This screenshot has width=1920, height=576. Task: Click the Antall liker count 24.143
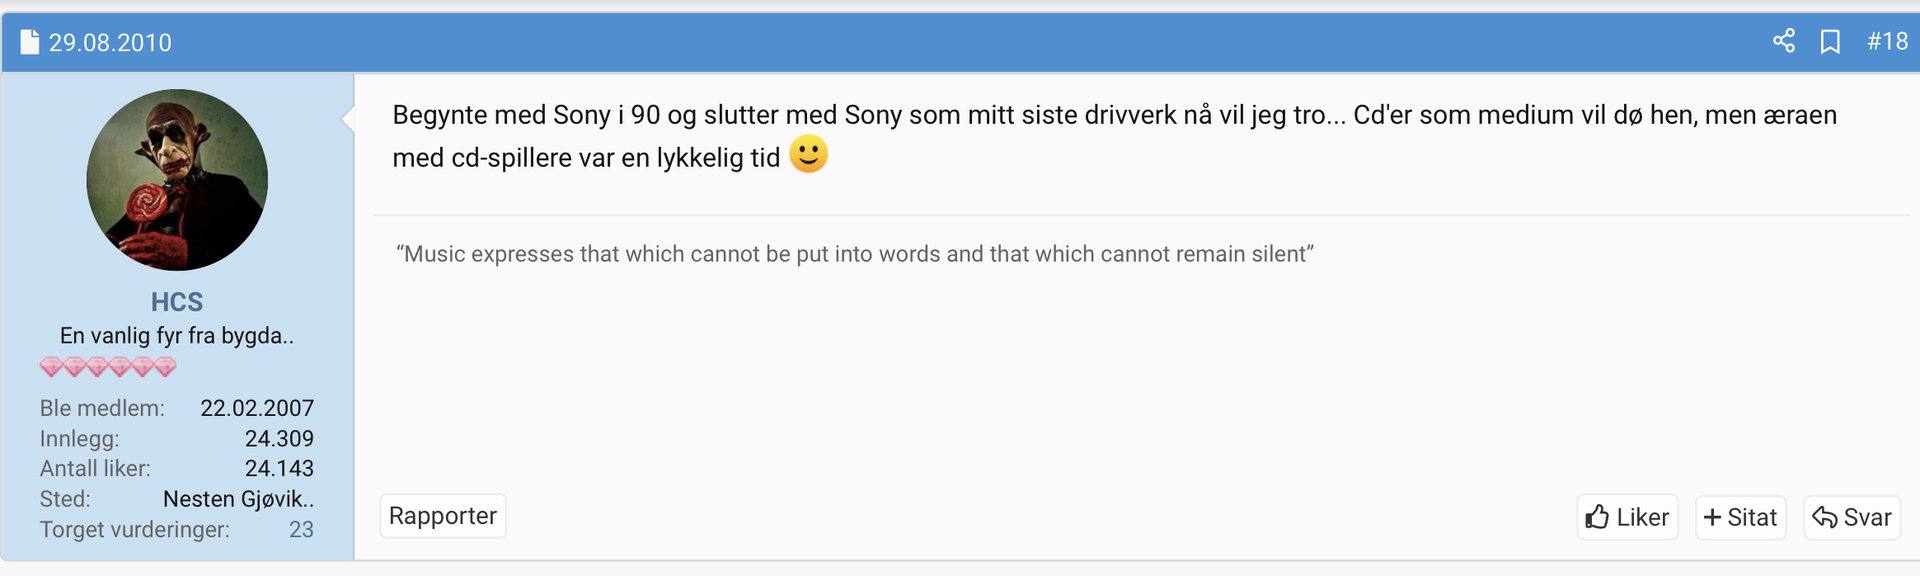coord(279,468)
